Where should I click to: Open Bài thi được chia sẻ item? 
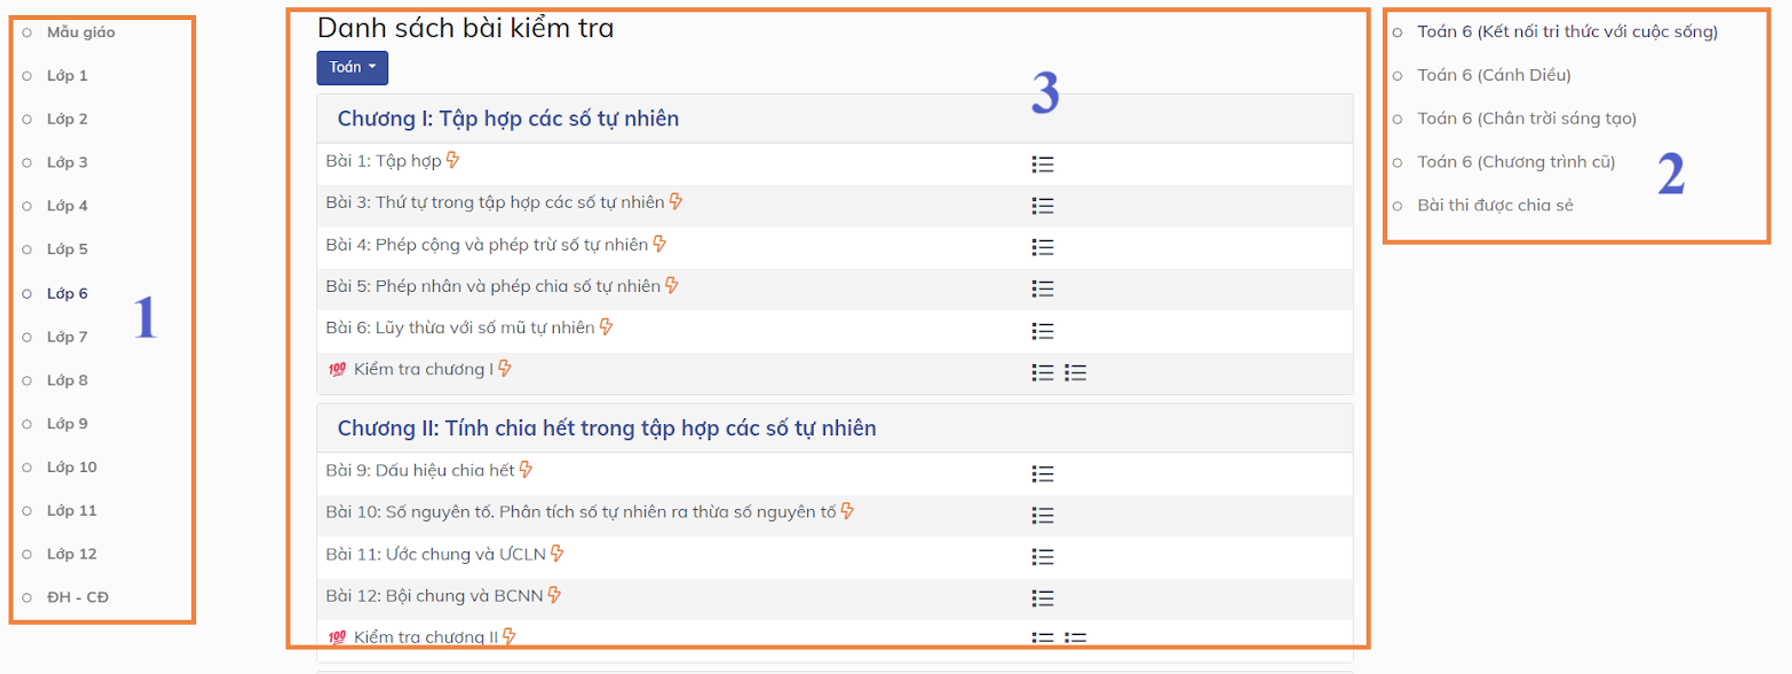(x=1494, y=205)
